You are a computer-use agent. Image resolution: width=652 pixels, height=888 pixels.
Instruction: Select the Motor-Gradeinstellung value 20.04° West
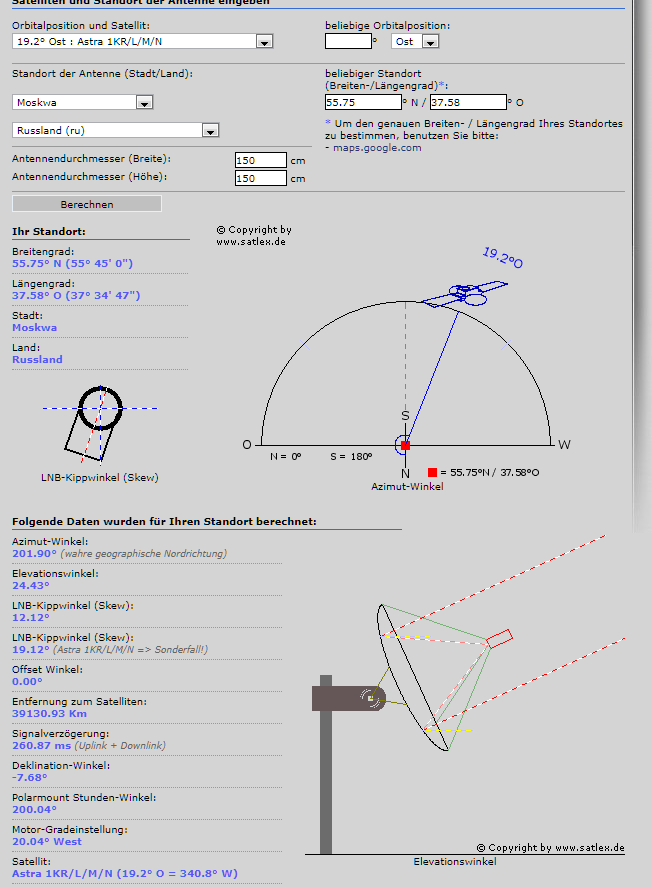tap(47, 842)
